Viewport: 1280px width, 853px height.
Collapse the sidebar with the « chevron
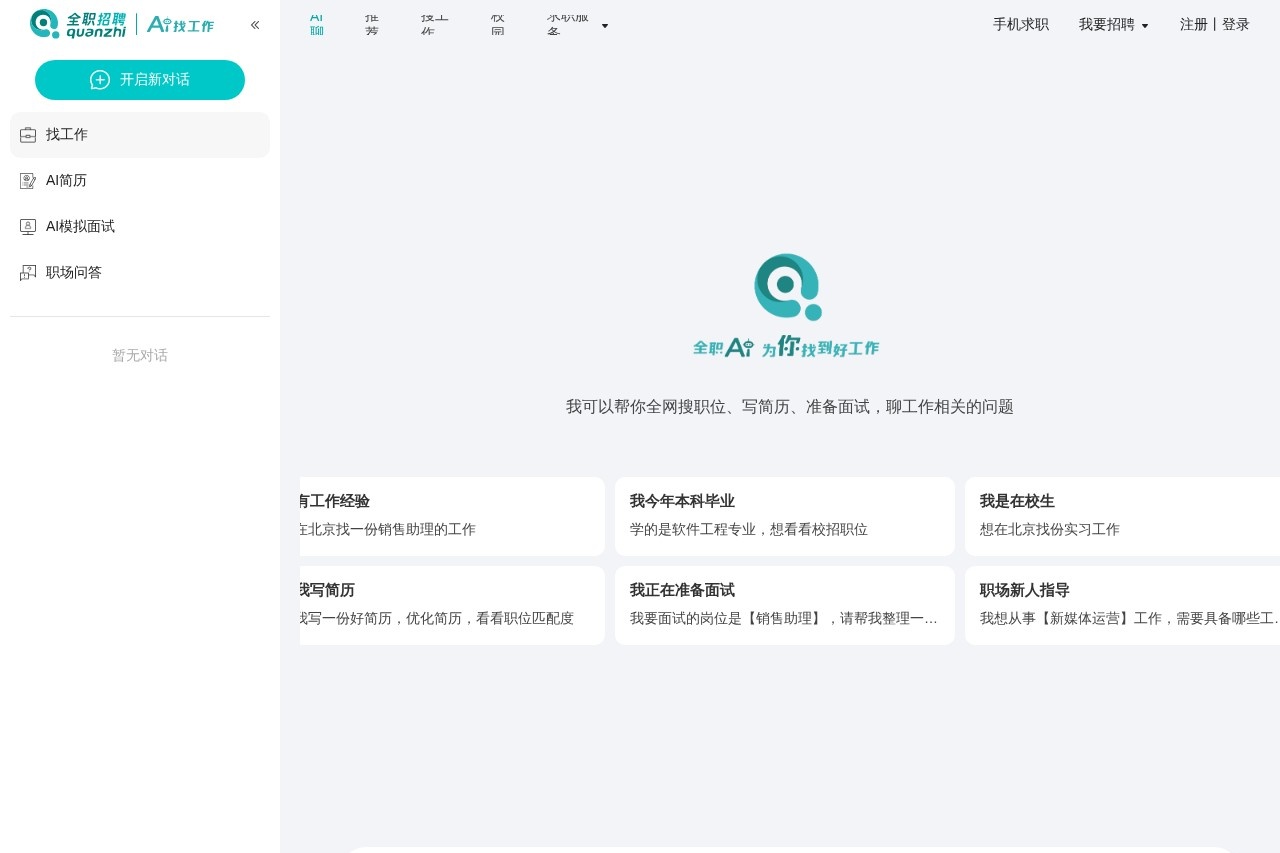click(255, 24)
